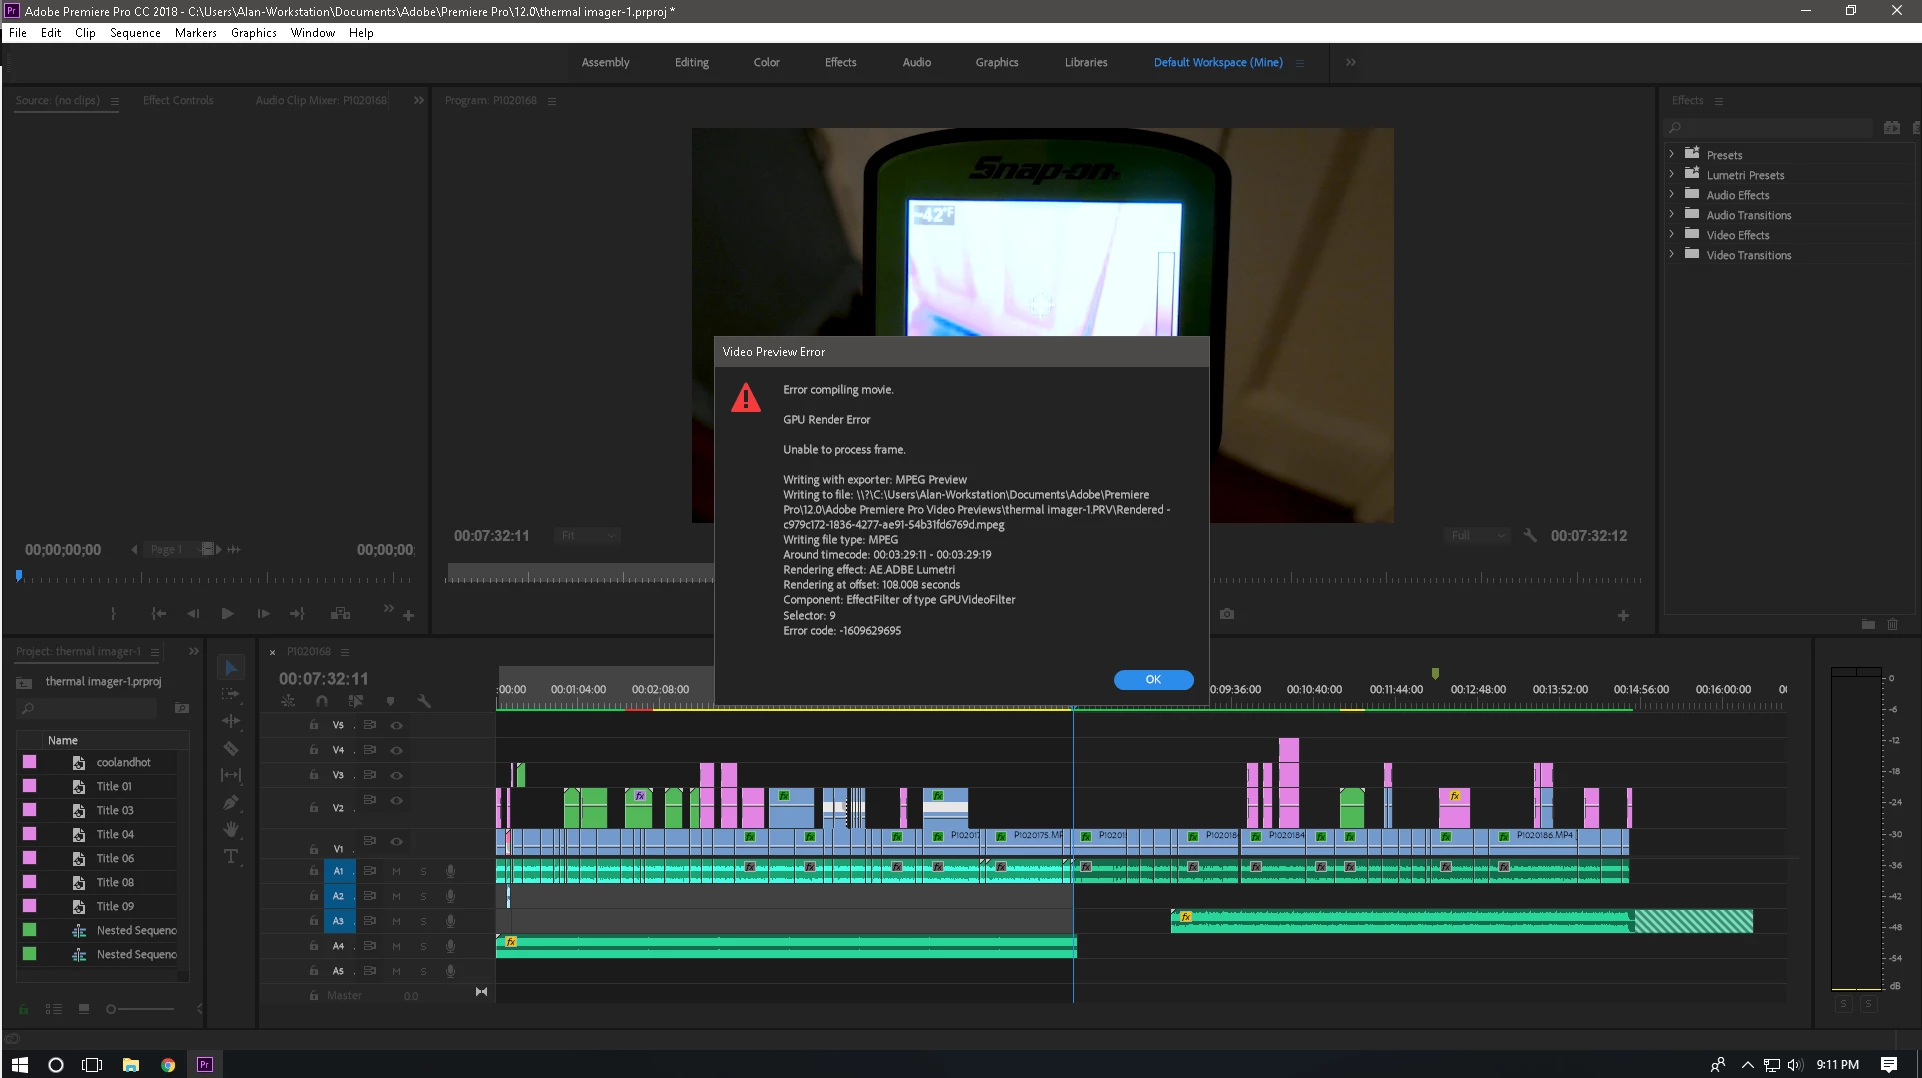Toggle Linked Selection in timeline
Image resolution: width=1922 pixels, height=1078 pixels.
tap(355, 701)
